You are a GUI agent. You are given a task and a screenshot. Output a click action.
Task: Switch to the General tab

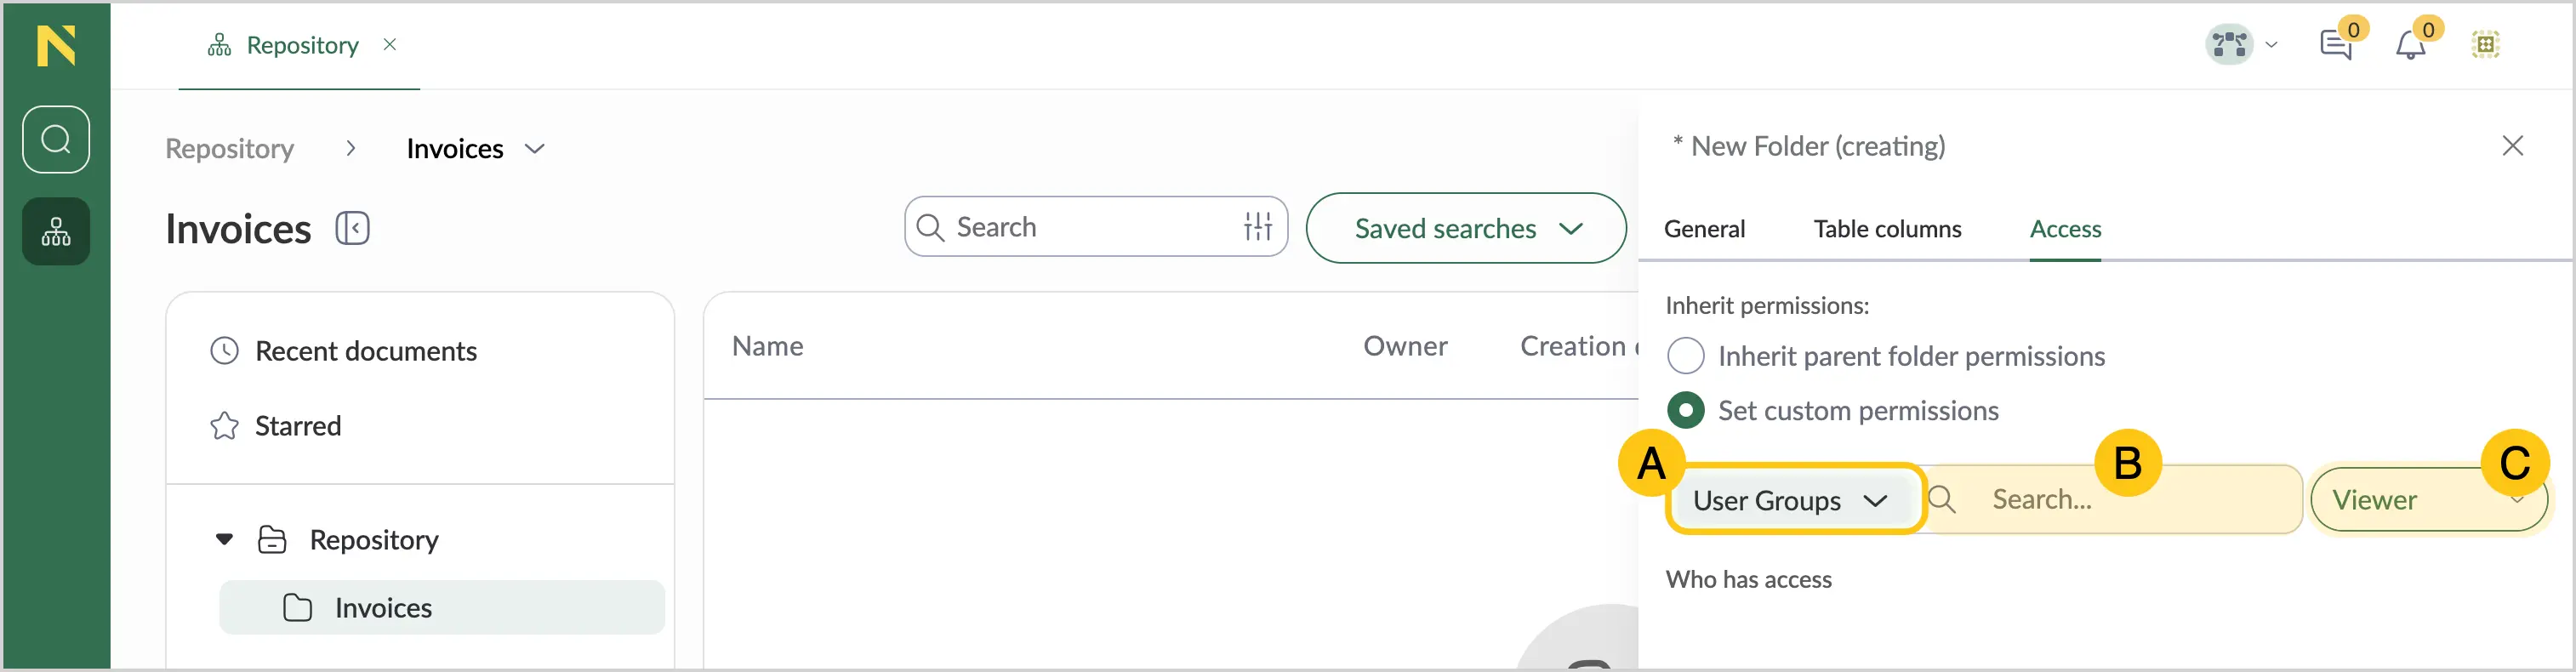pyautogui.click(x=1704, y=229)
